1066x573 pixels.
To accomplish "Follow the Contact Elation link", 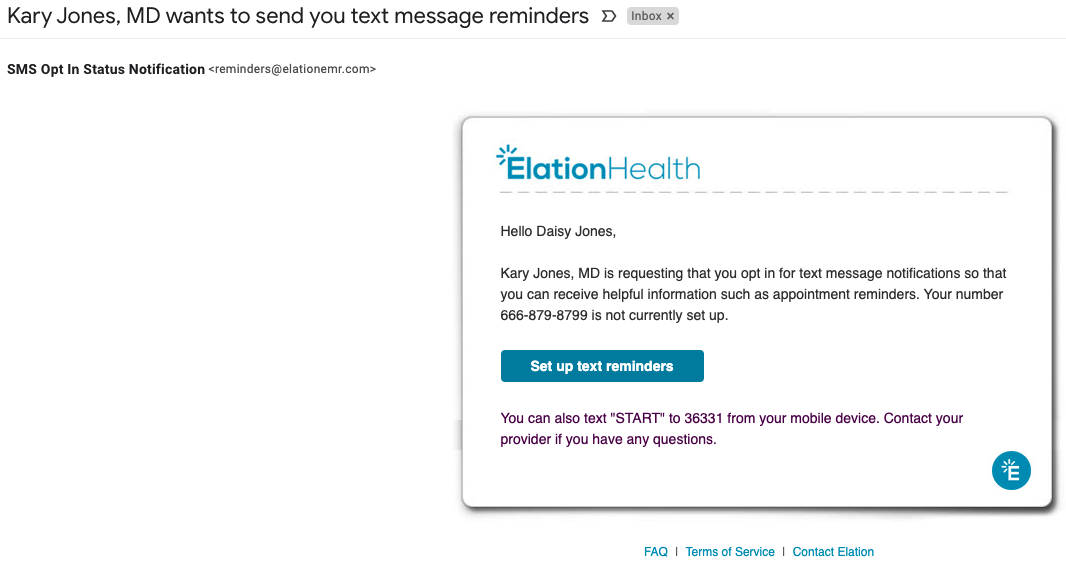I will click(x=833, y=552).
